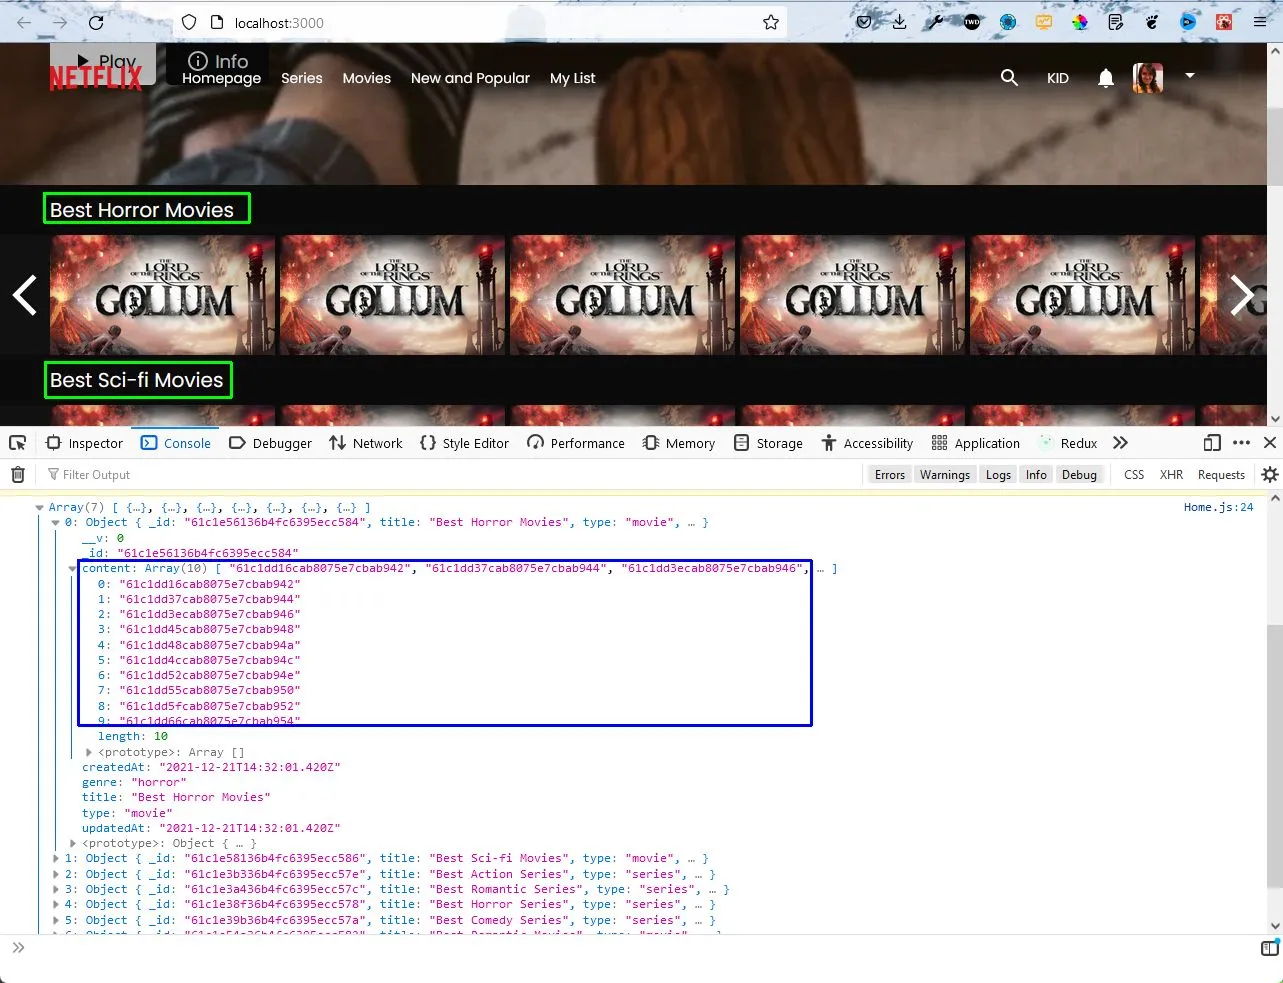
Task: Click the Netflix profile avatar
Action: 1148,77
